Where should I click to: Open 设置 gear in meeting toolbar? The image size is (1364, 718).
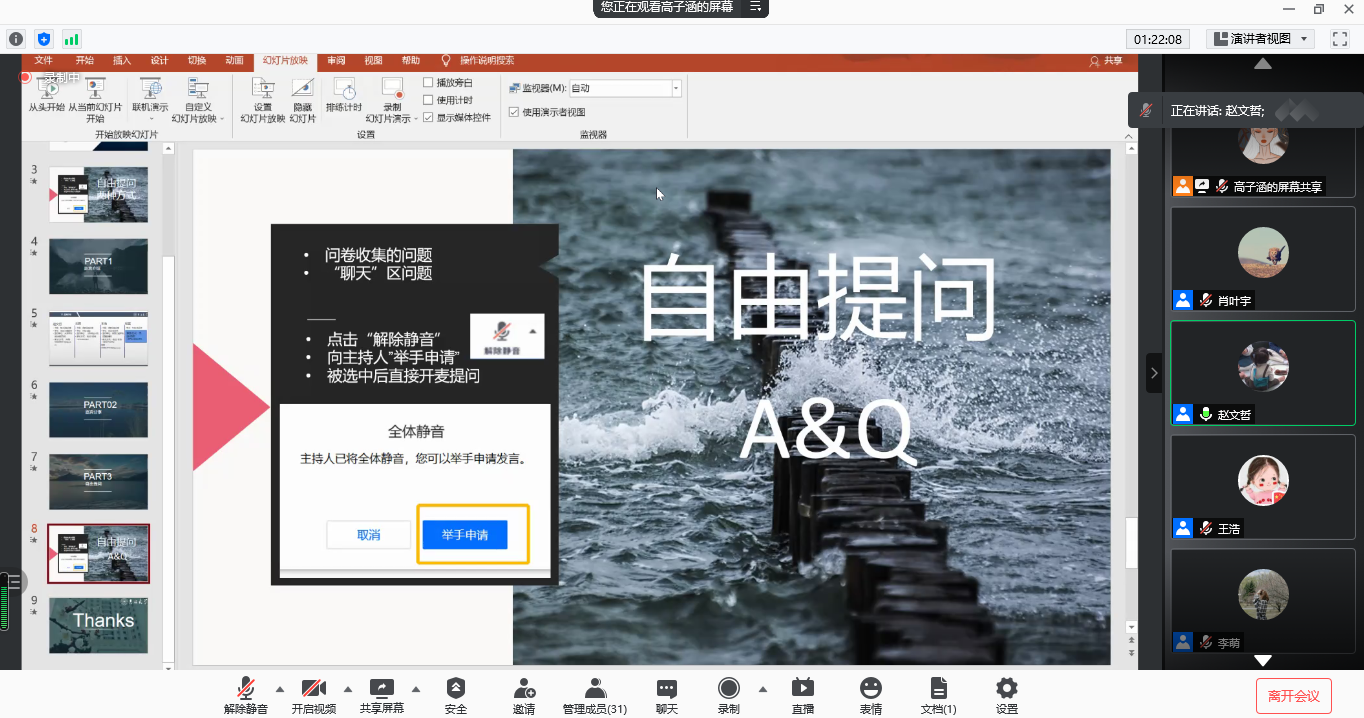1007,689
